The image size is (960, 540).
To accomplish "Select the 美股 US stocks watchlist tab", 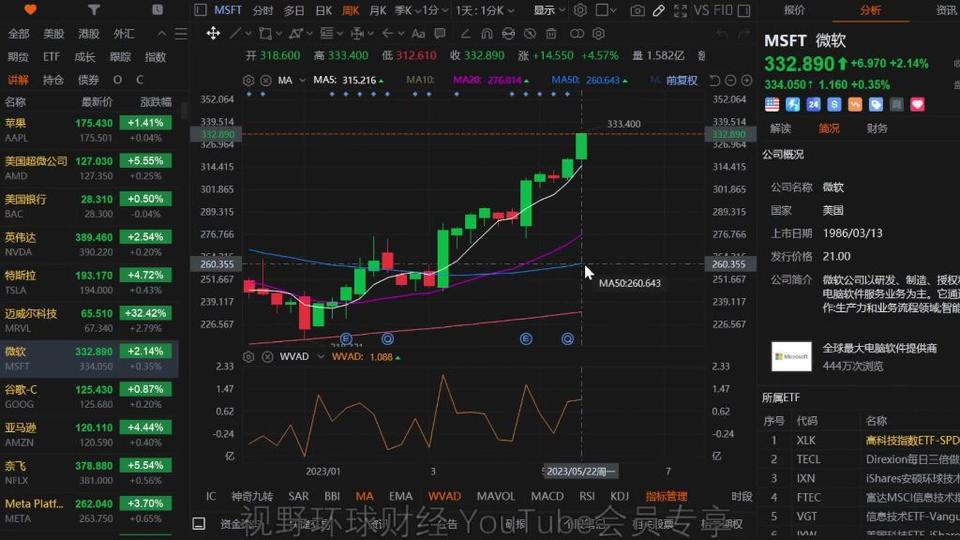I will pos(54,34).
